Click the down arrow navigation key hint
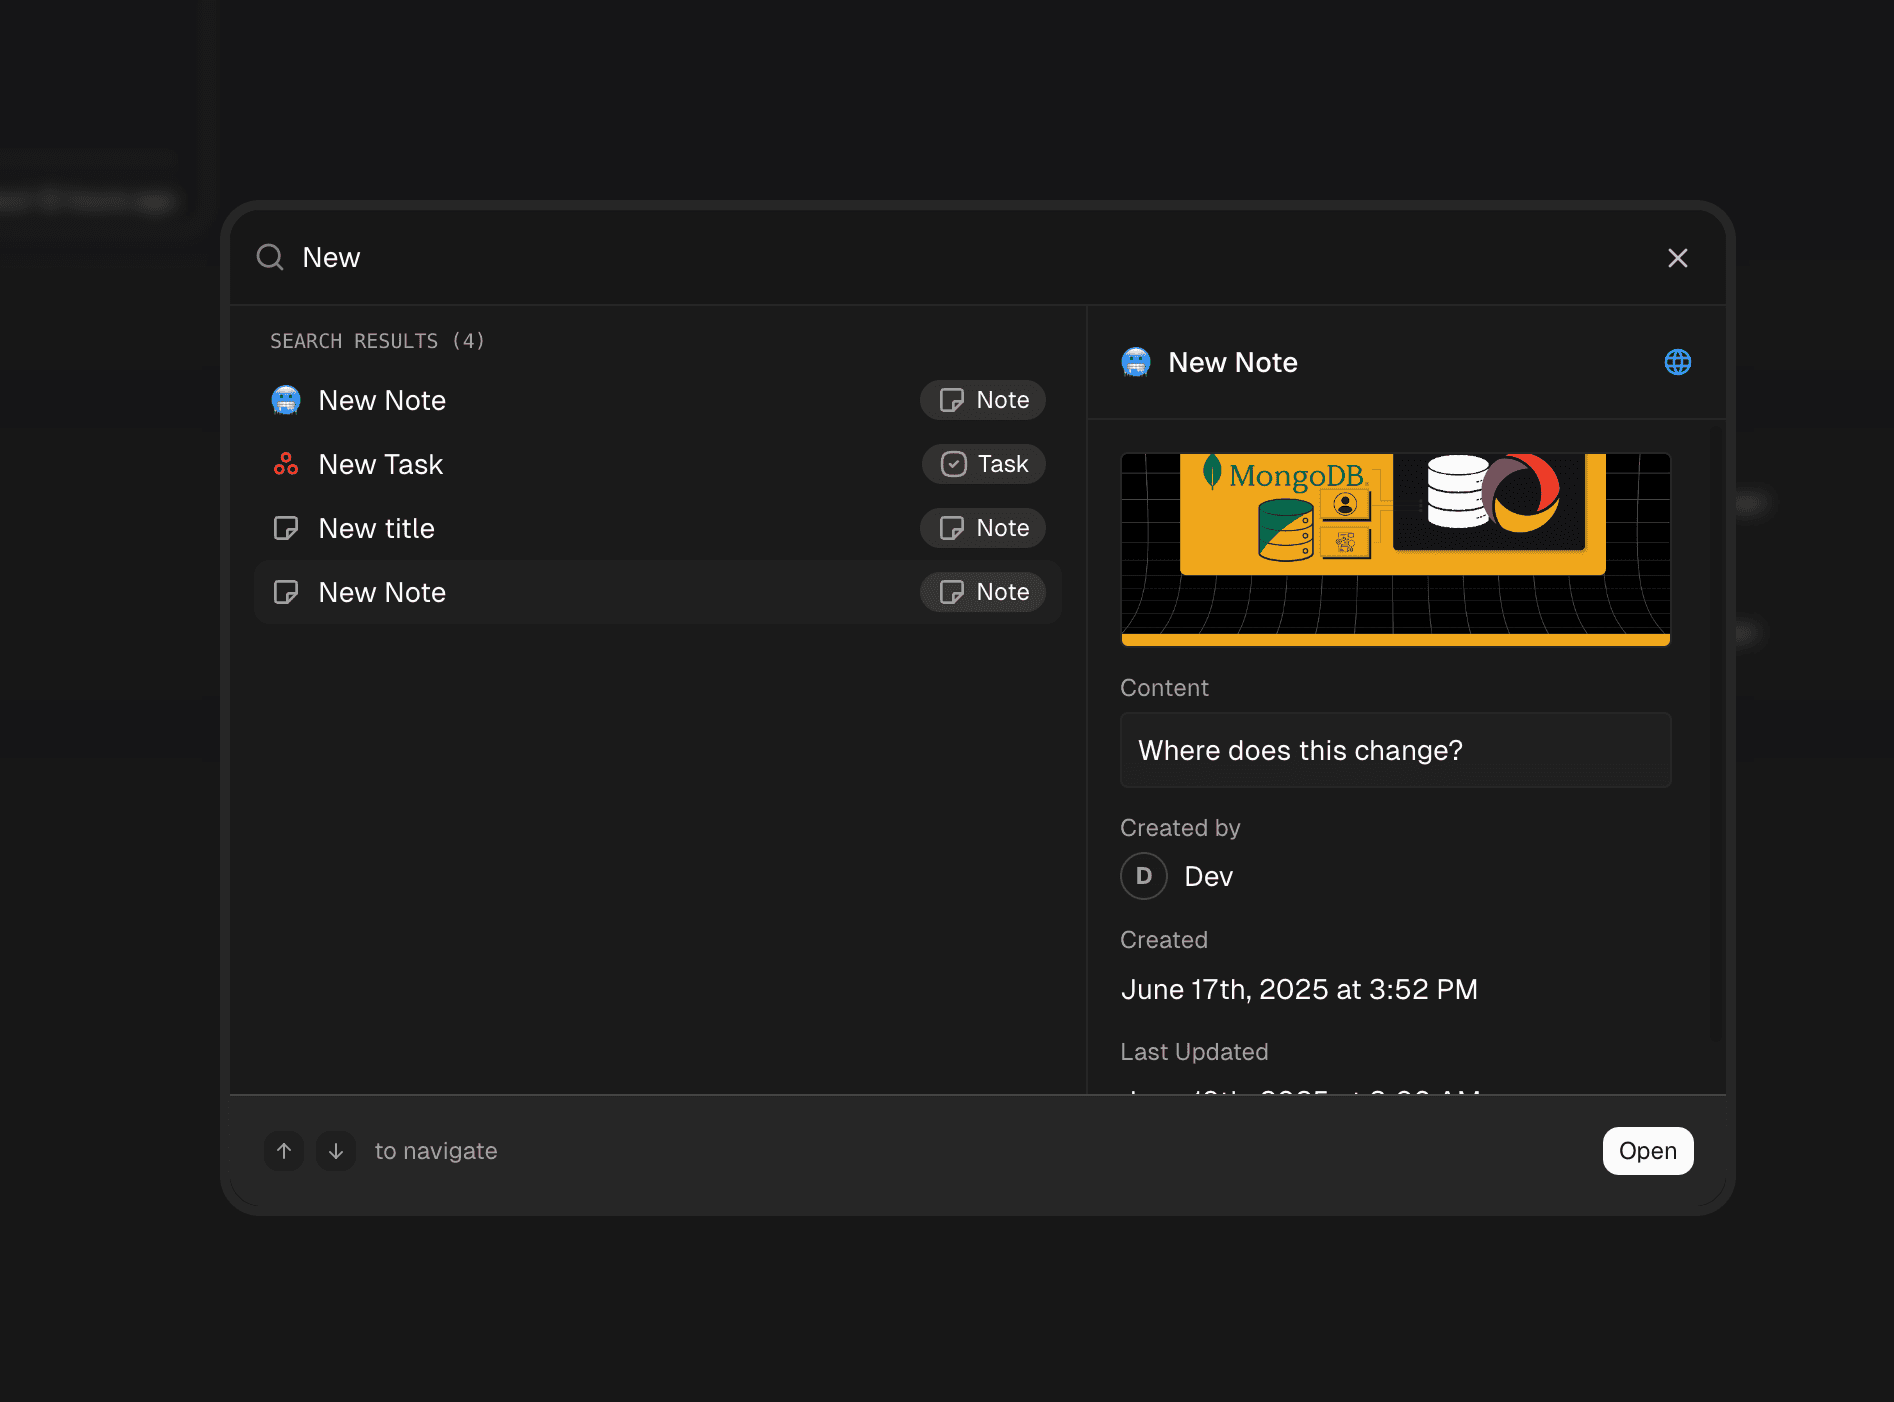This screenshot has height=1402, width=1894. (x=335, y=1151)
